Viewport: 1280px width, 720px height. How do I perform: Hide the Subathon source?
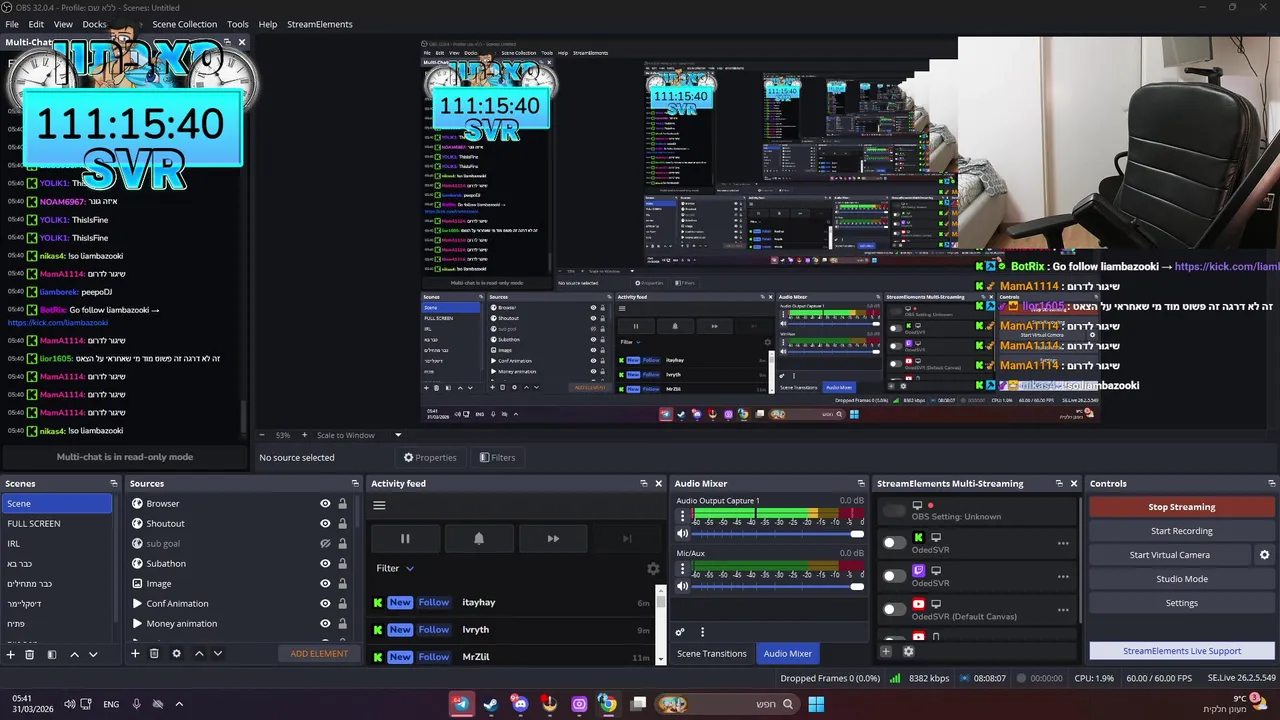(x=325, y=564)
